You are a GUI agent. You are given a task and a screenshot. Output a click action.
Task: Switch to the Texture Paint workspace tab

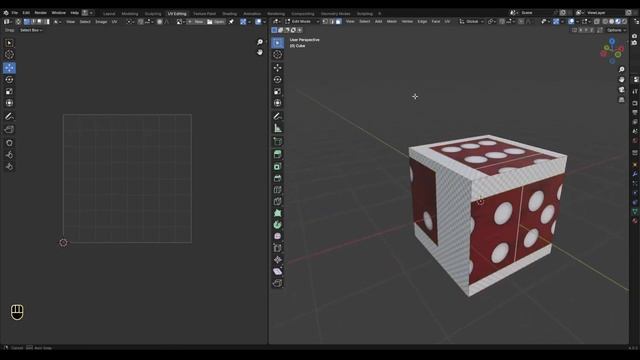click(204, 13)
